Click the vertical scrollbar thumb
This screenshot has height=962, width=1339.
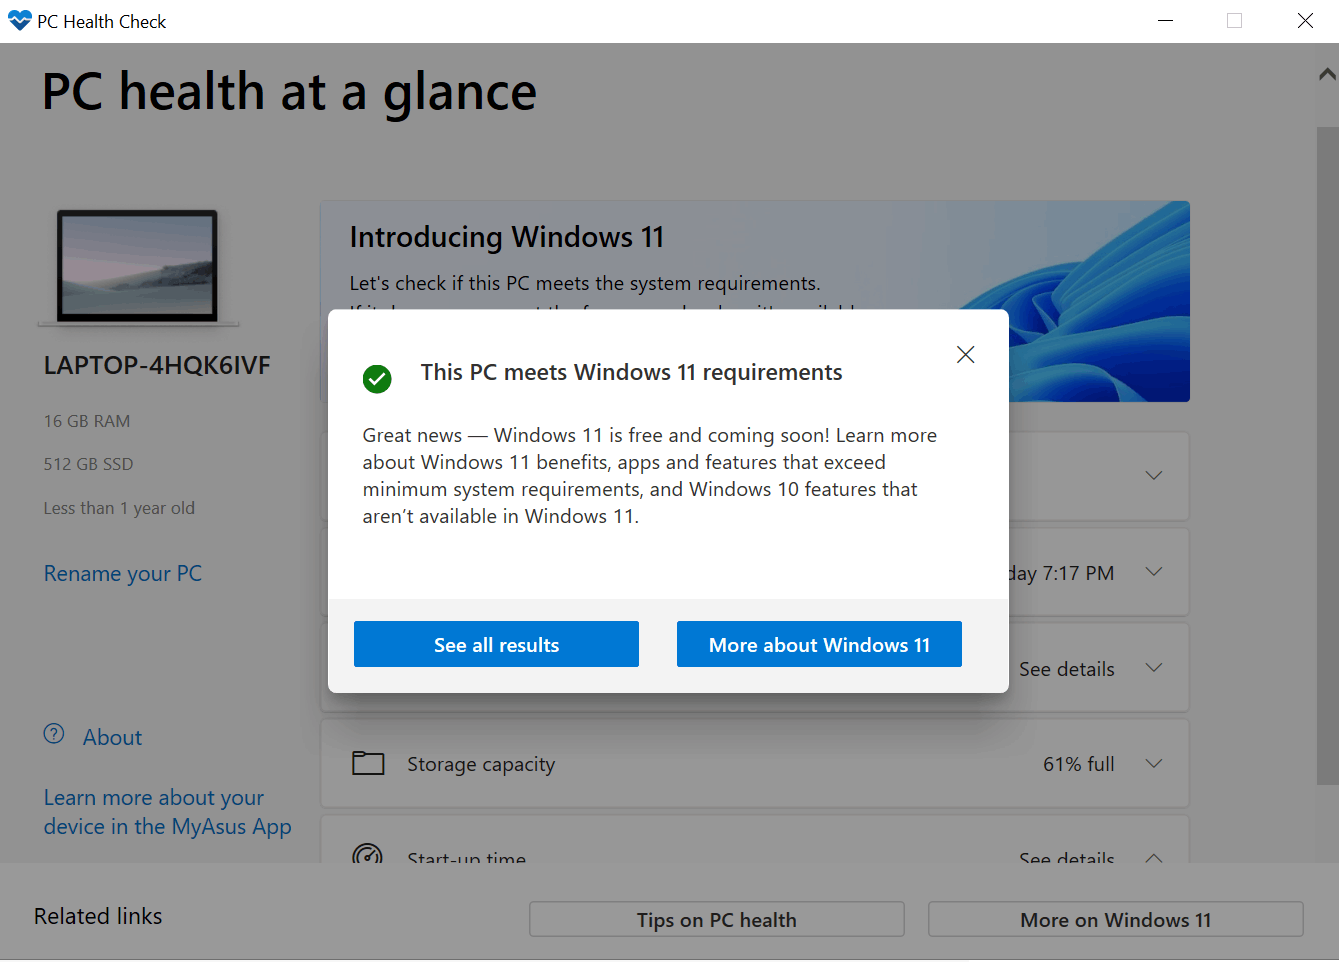[x=1327, y=456]
